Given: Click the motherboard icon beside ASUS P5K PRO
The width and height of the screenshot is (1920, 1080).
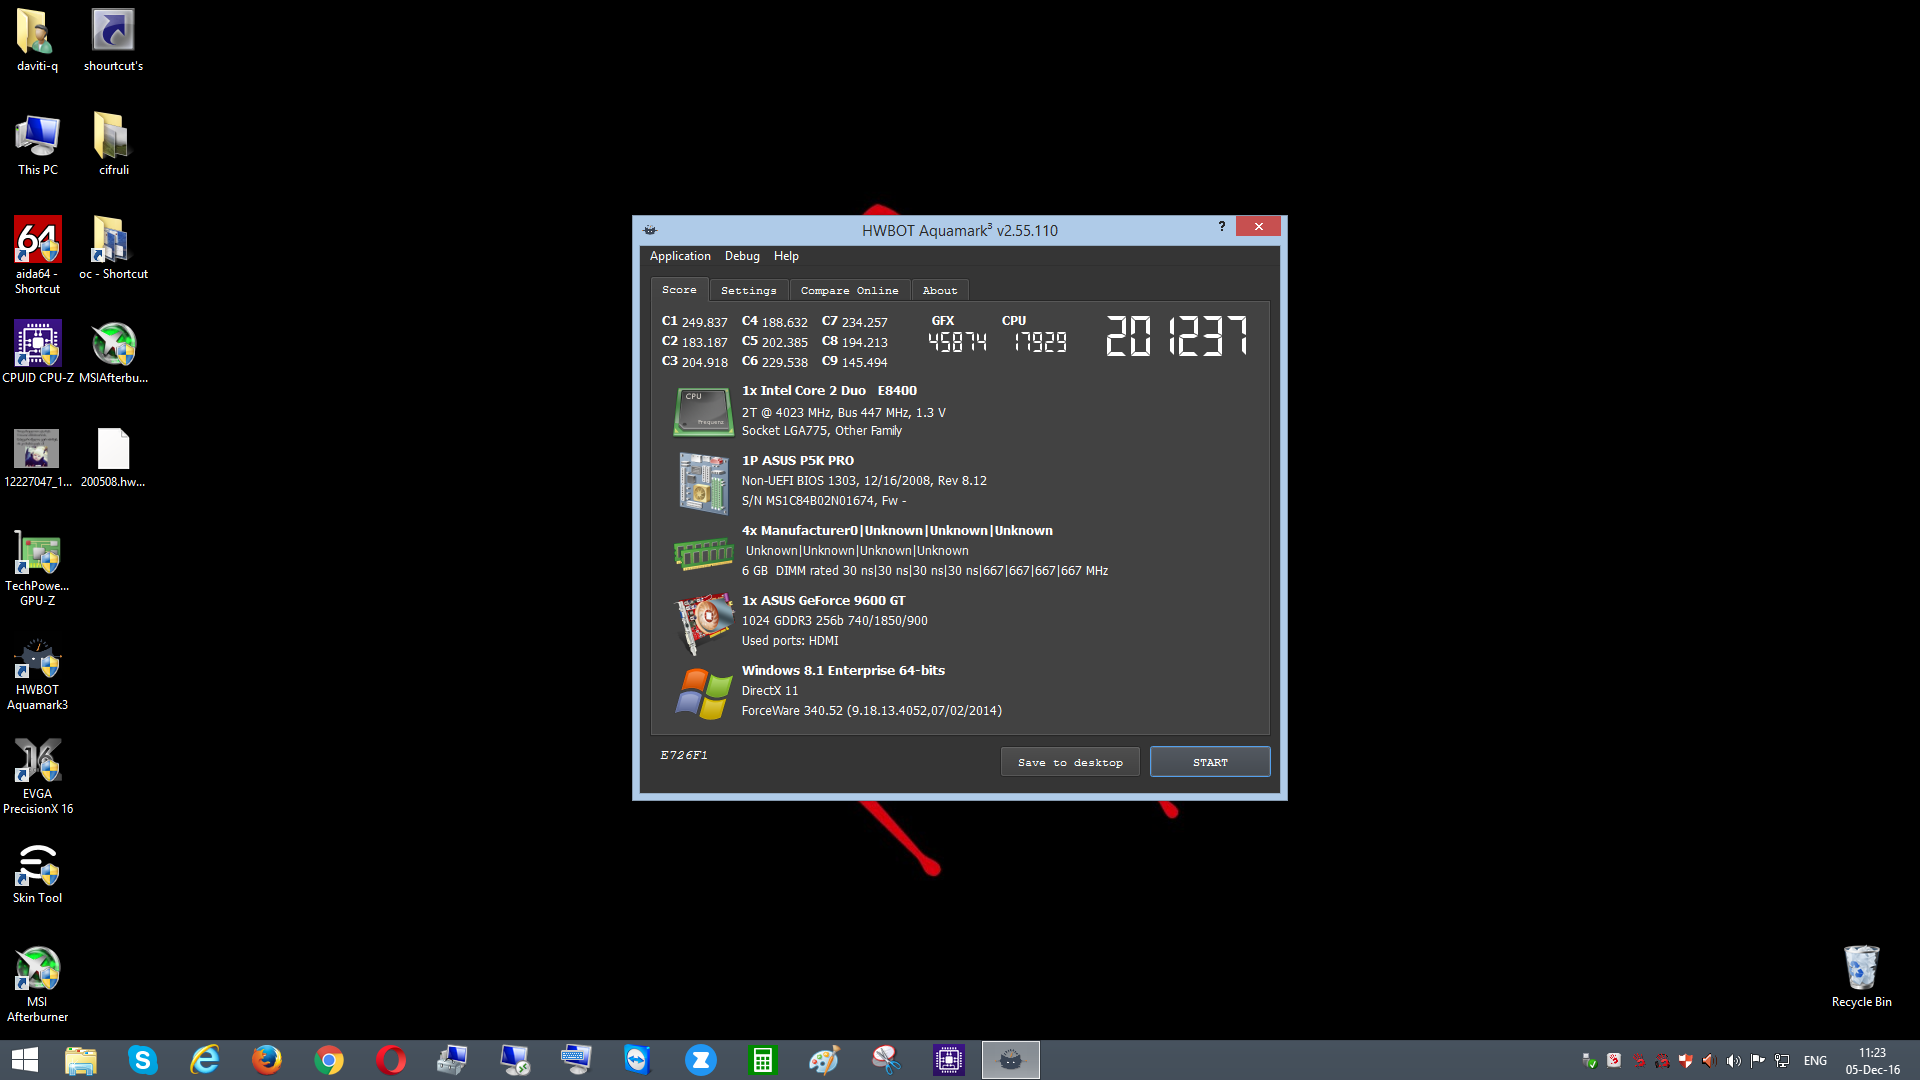Looking at the screenshot, I should pos(703,482).
